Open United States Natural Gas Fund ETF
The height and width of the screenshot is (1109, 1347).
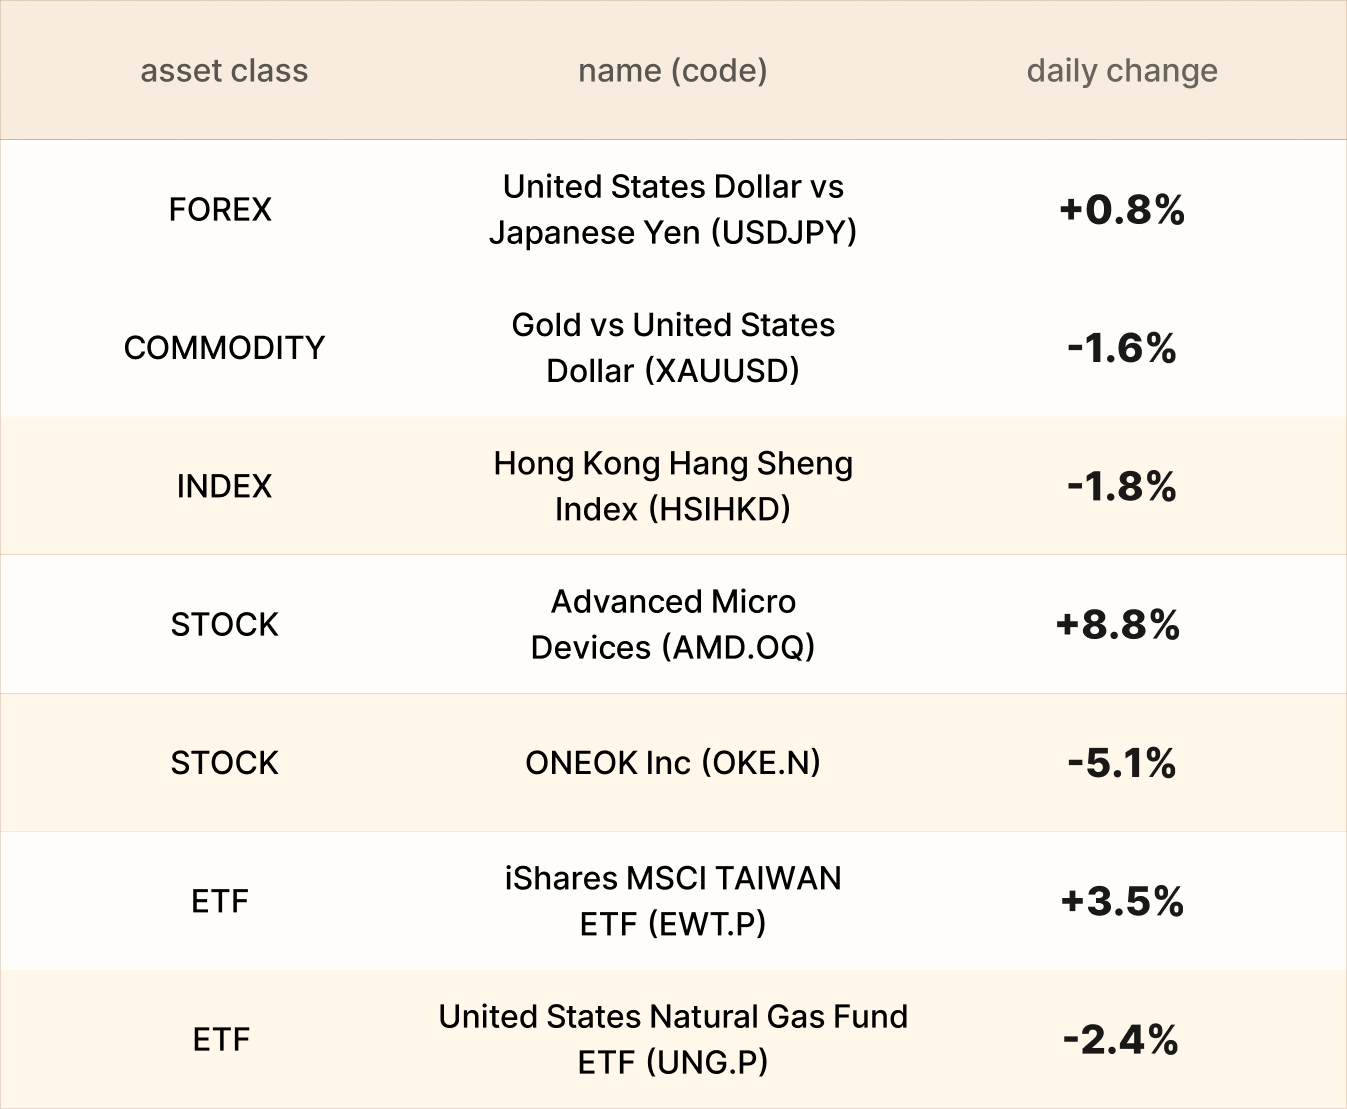point(672,1039)
